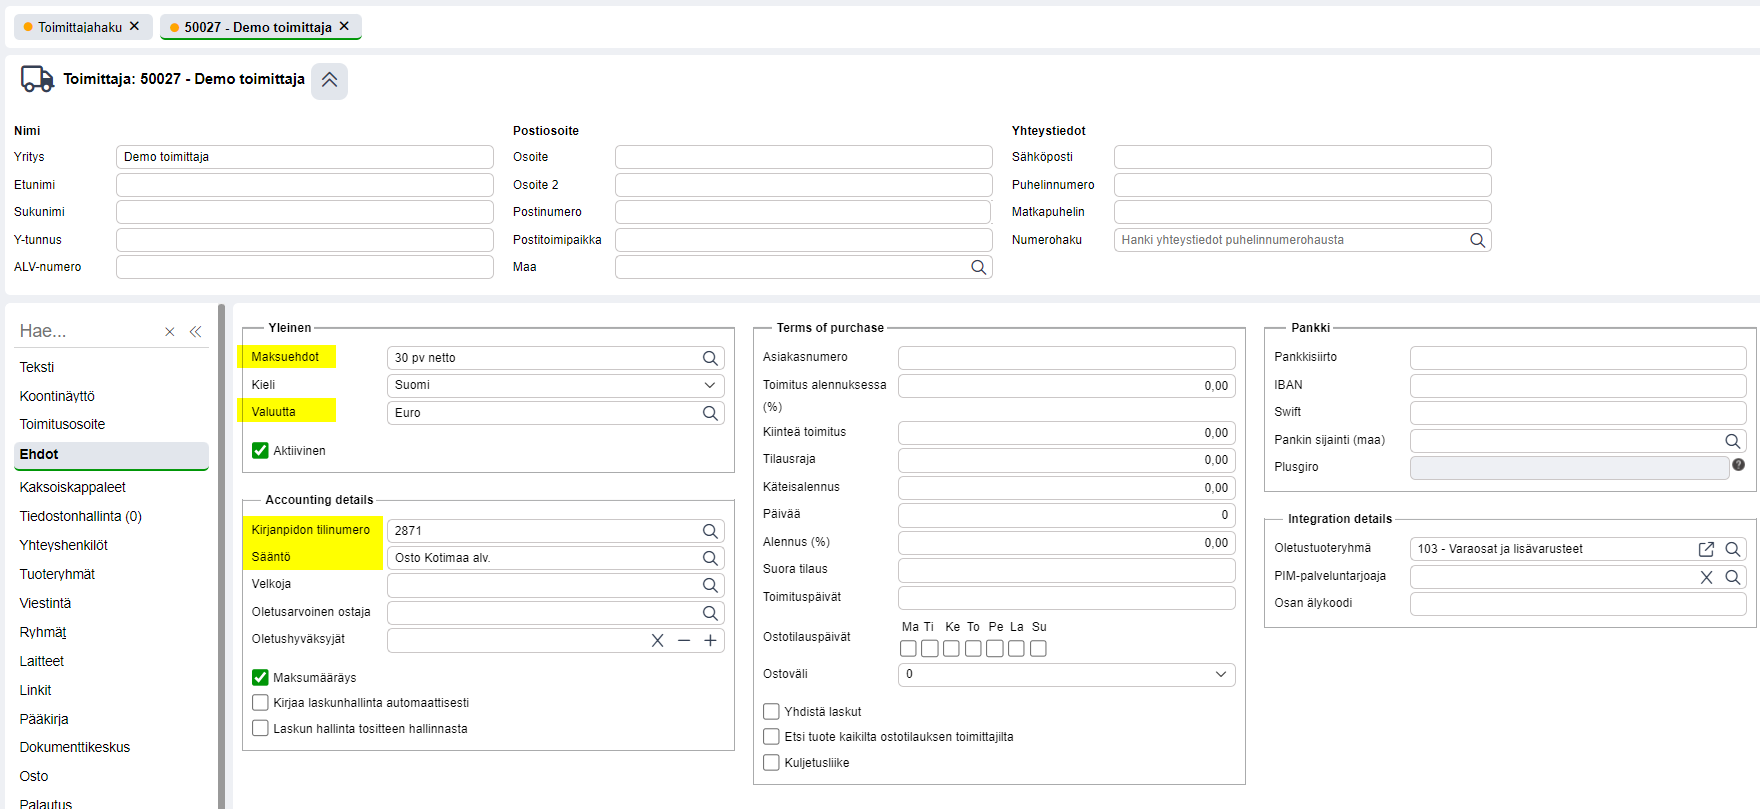The height and width of the screenshot is (809, 1760).
Task: Enable Laskun hallinta tositteen hallinnasta
Action: coord(260,729)
